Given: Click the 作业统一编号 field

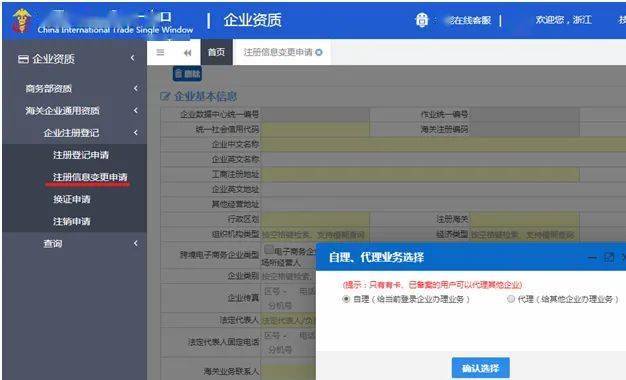Looking at the screenshot, I should point(524,114).
